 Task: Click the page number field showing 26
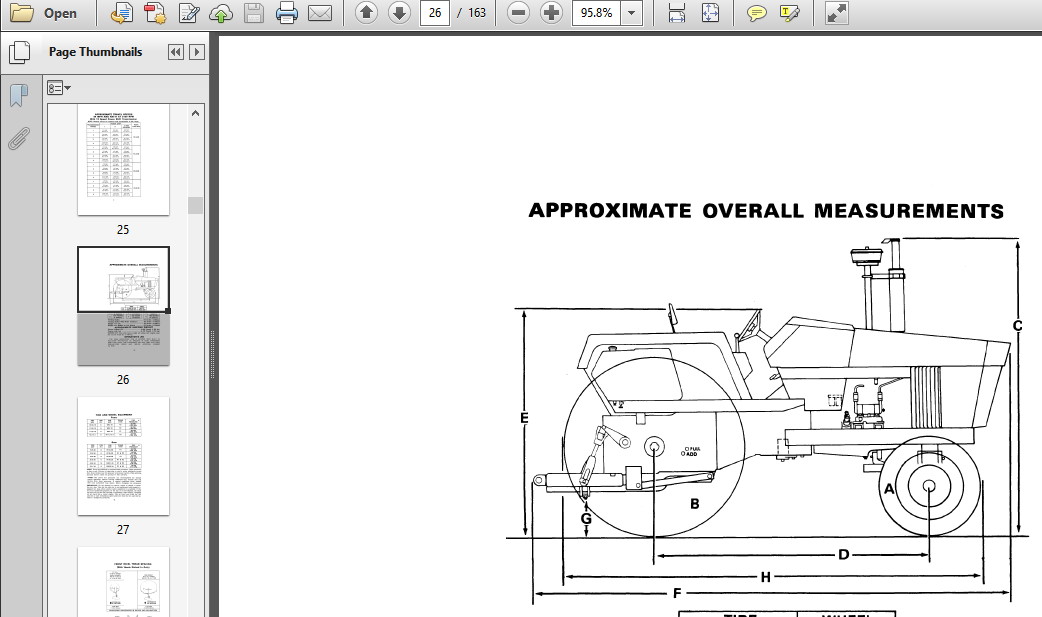point(435,13)
